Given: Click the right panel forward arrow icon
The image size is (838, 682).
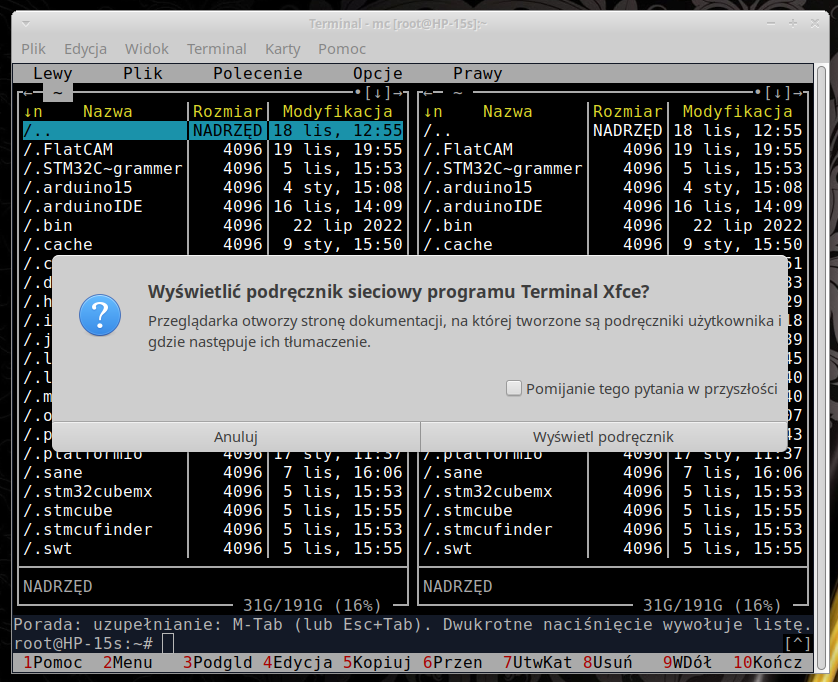Looking at the screenshot, I should tap(798, 93).
